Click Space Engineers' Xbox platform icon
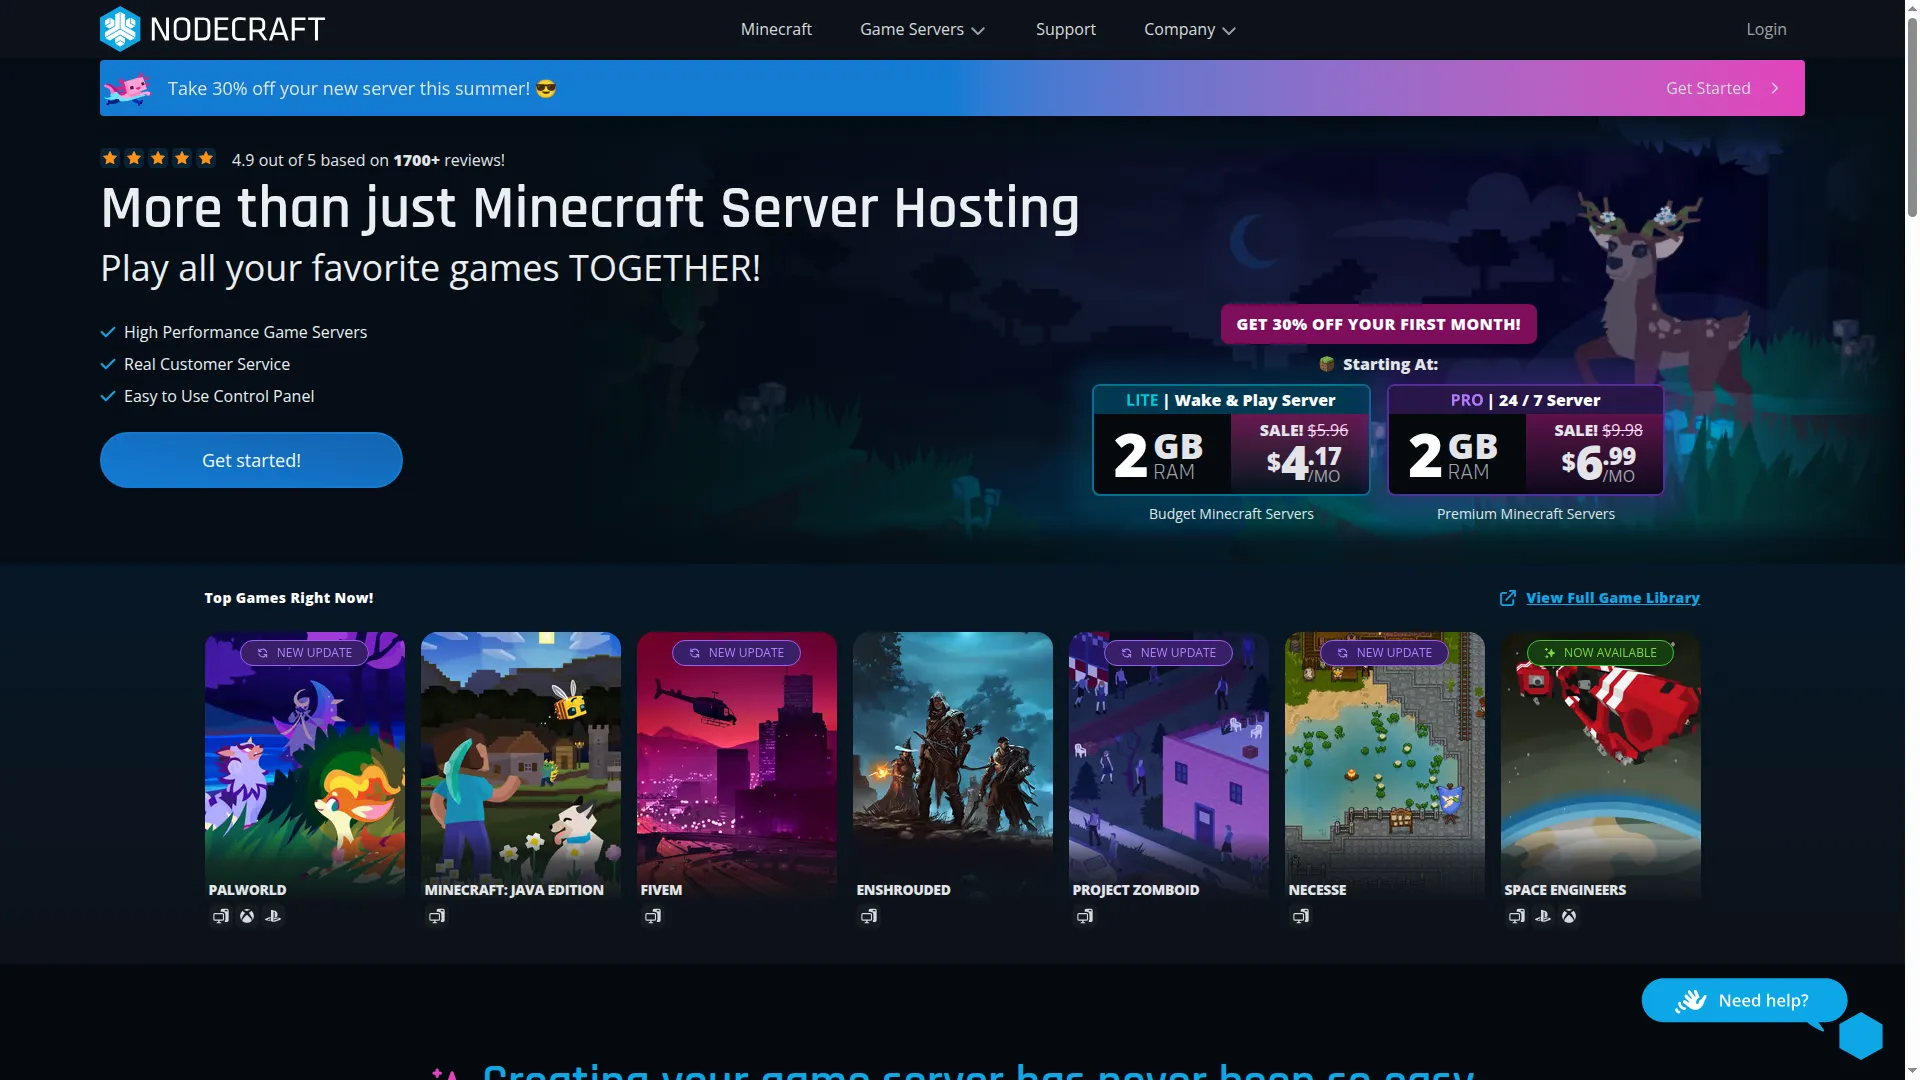1920x1080 pixels. pos(1569,916)
